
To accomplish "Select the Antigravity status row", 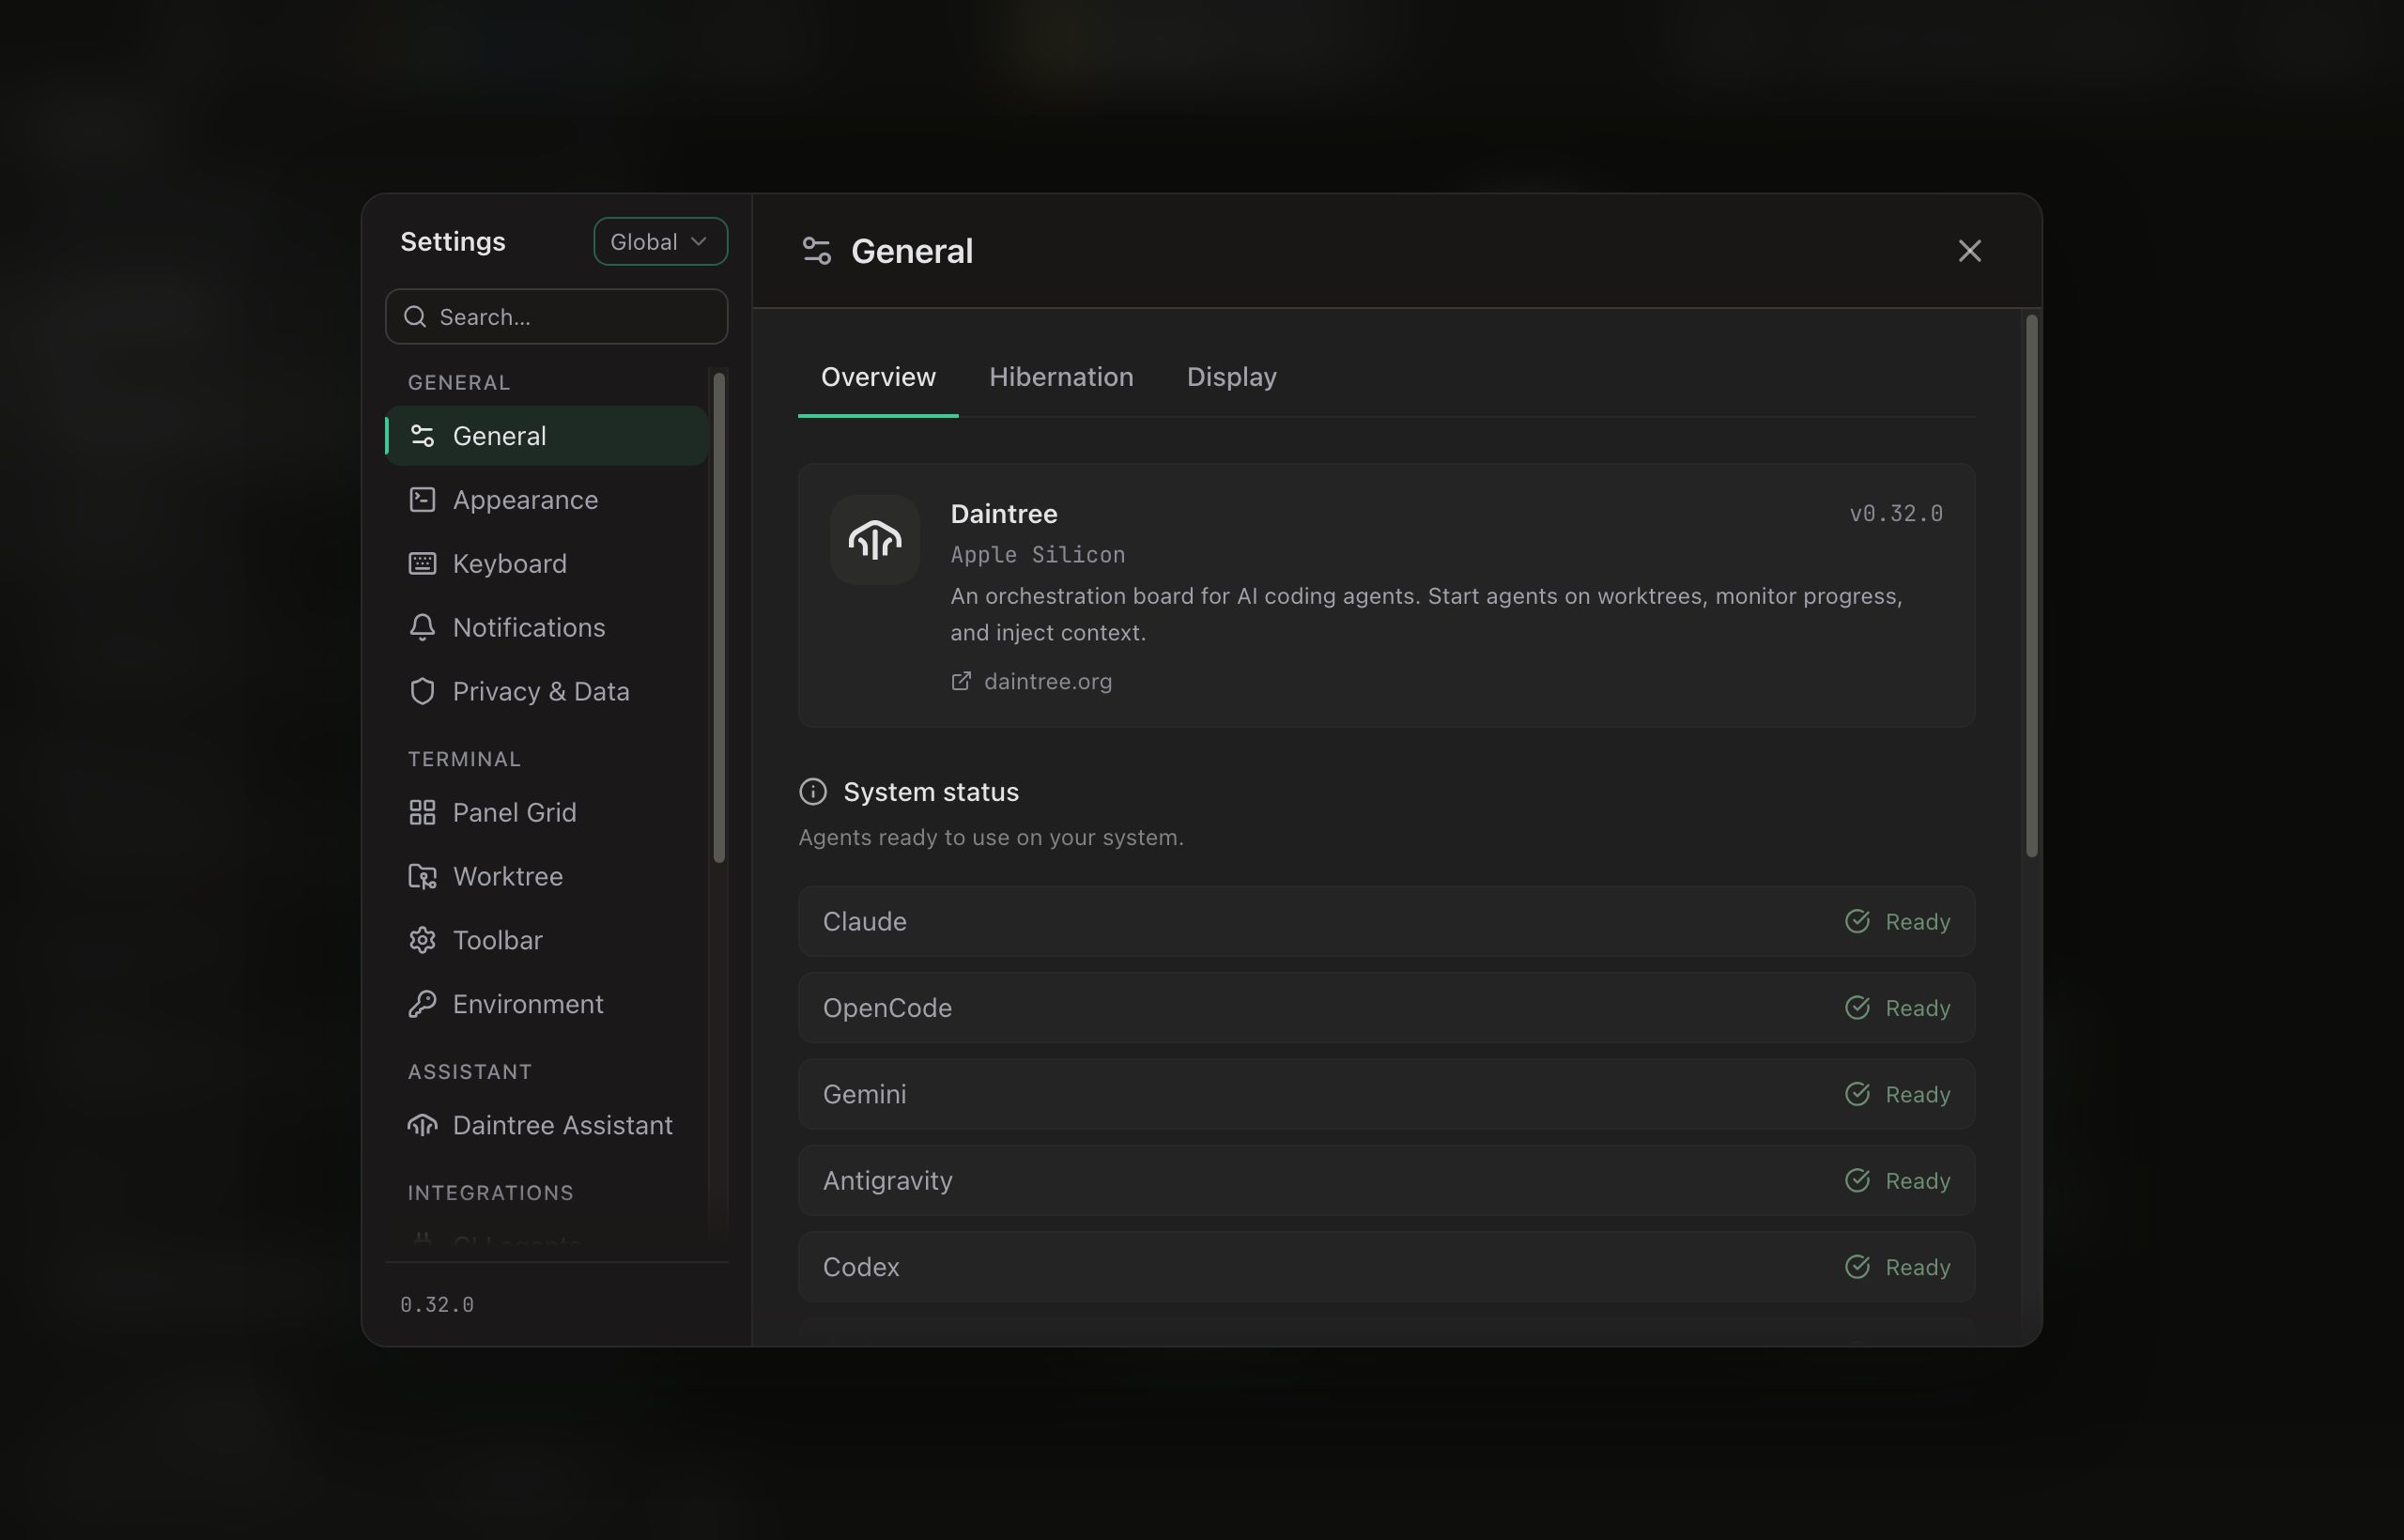I will 1386,1181.
